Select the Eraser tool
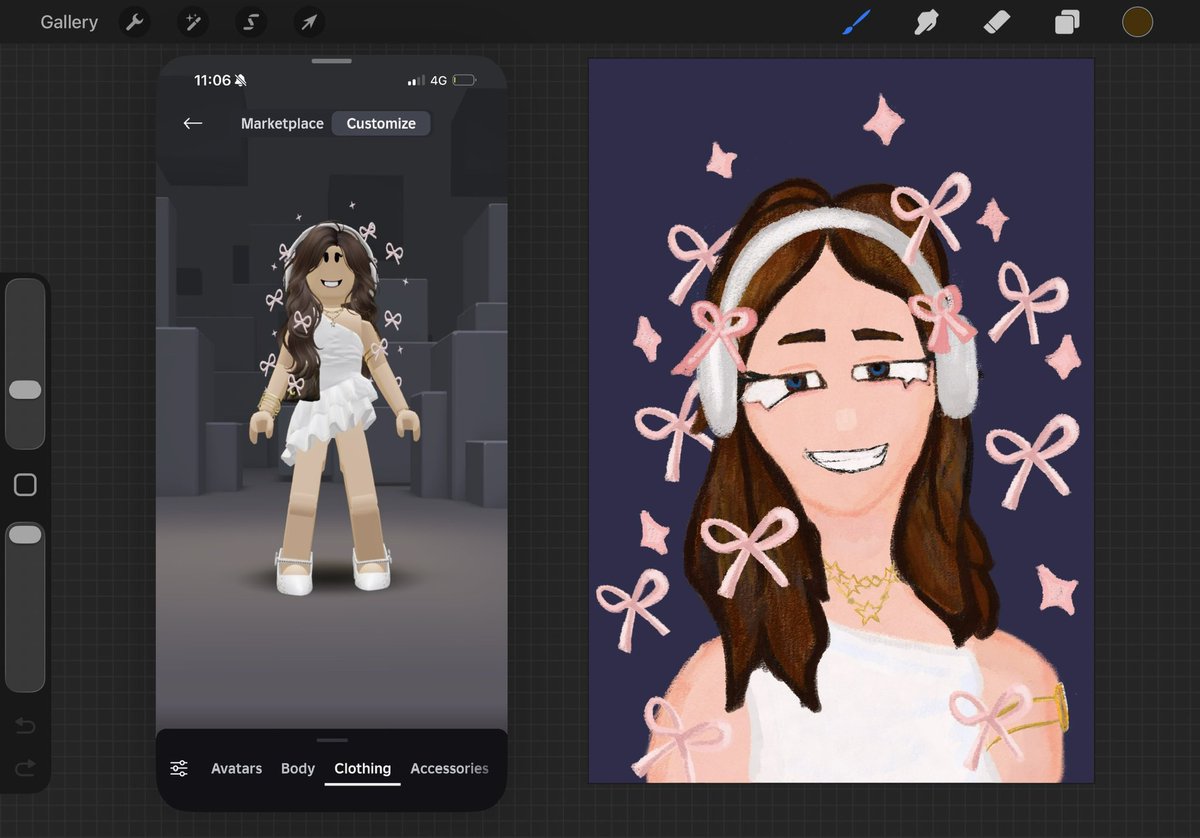The height and width of the screenshot is (838, 1200). click(x=997, y=22)
